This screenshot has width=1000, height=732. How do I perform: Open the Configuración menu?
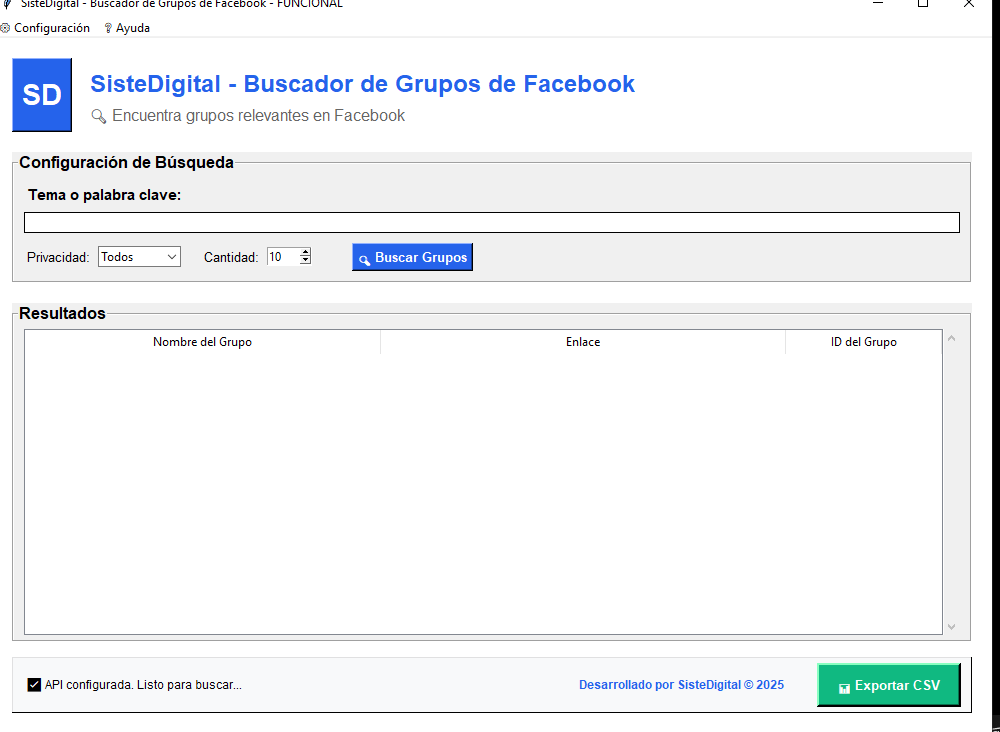tap(45, 28)
